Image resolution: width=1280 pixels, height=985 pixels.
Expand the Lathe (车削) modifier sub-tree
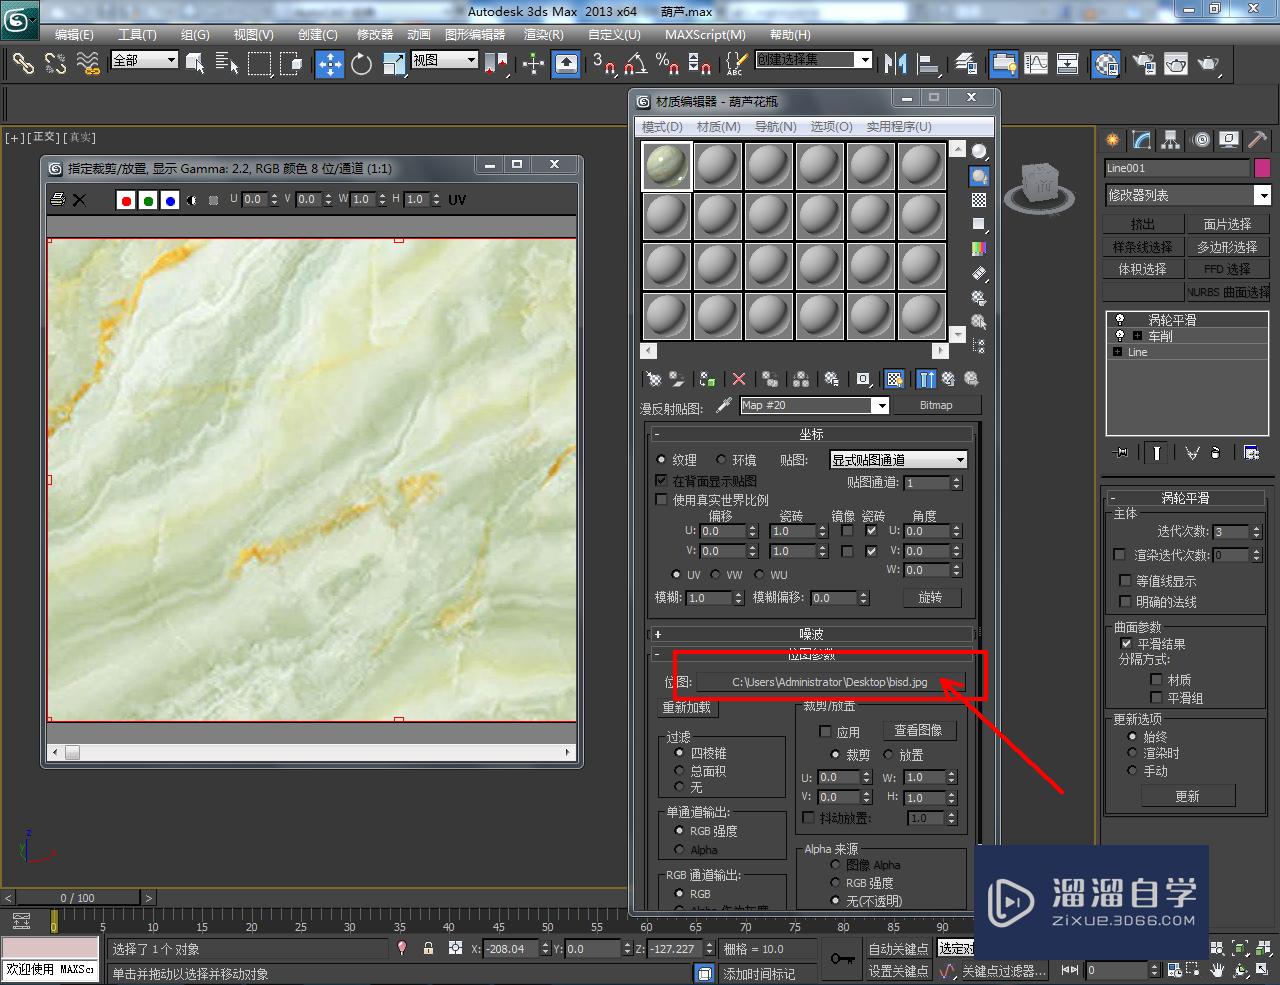coord(1137,336)
